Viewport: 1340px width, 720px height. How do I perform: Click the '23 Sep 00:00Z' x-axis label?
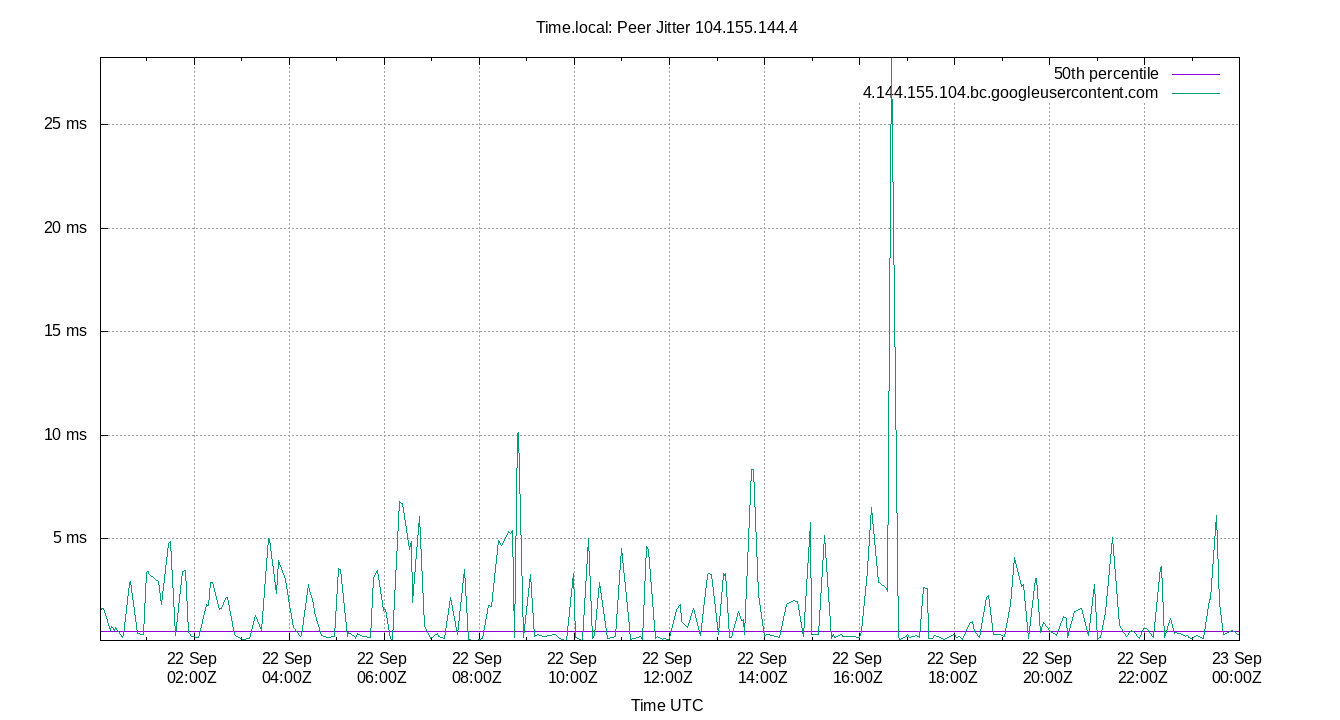coord(1236,668)
